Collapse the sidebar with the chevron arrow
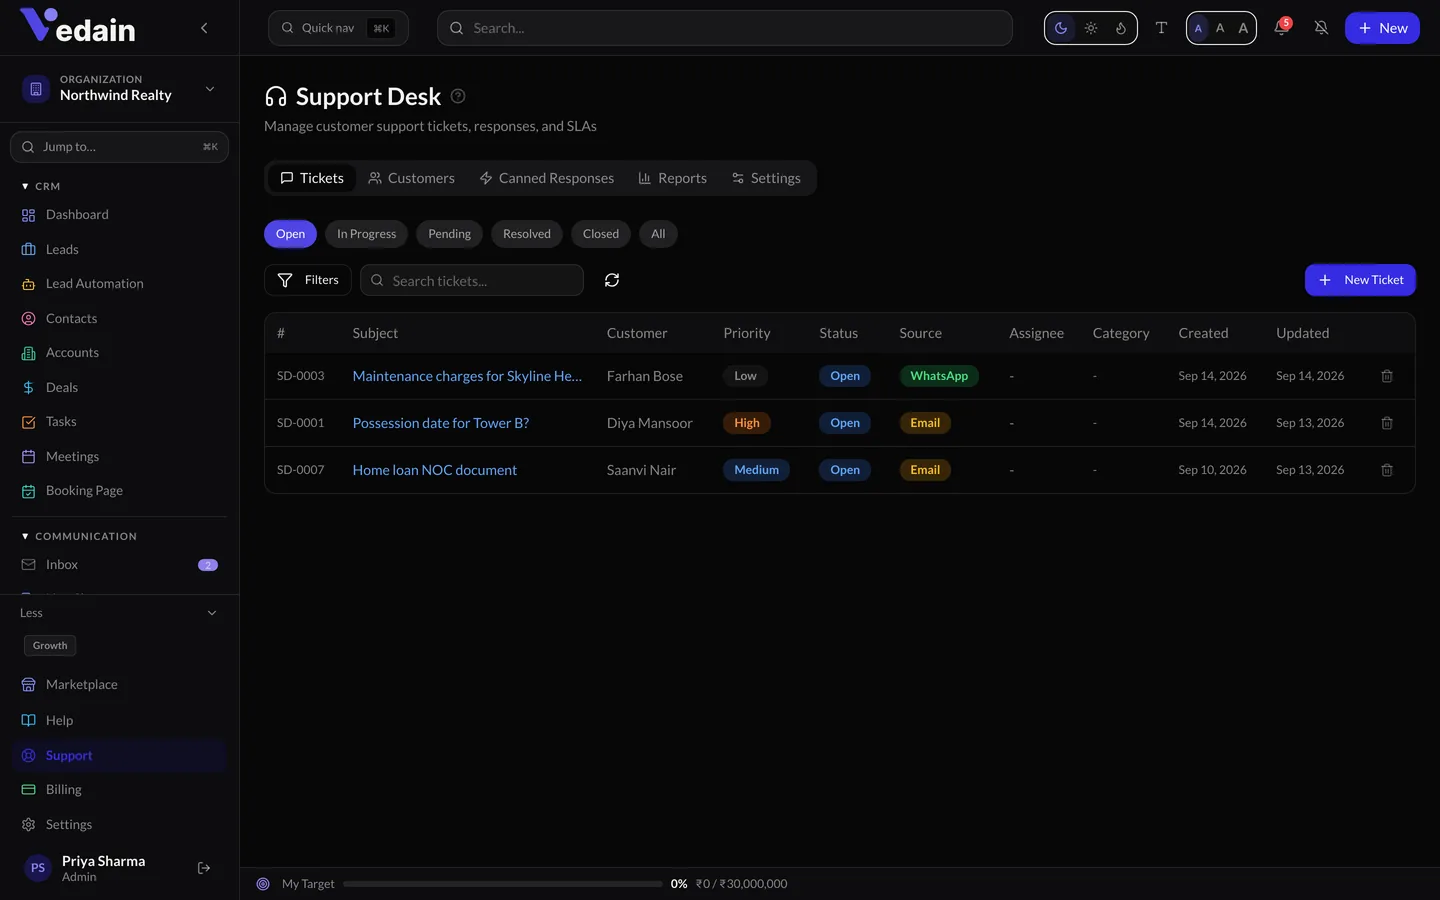Image resolution: width=1440 pixels, height=900 pixels. [204, 28]
